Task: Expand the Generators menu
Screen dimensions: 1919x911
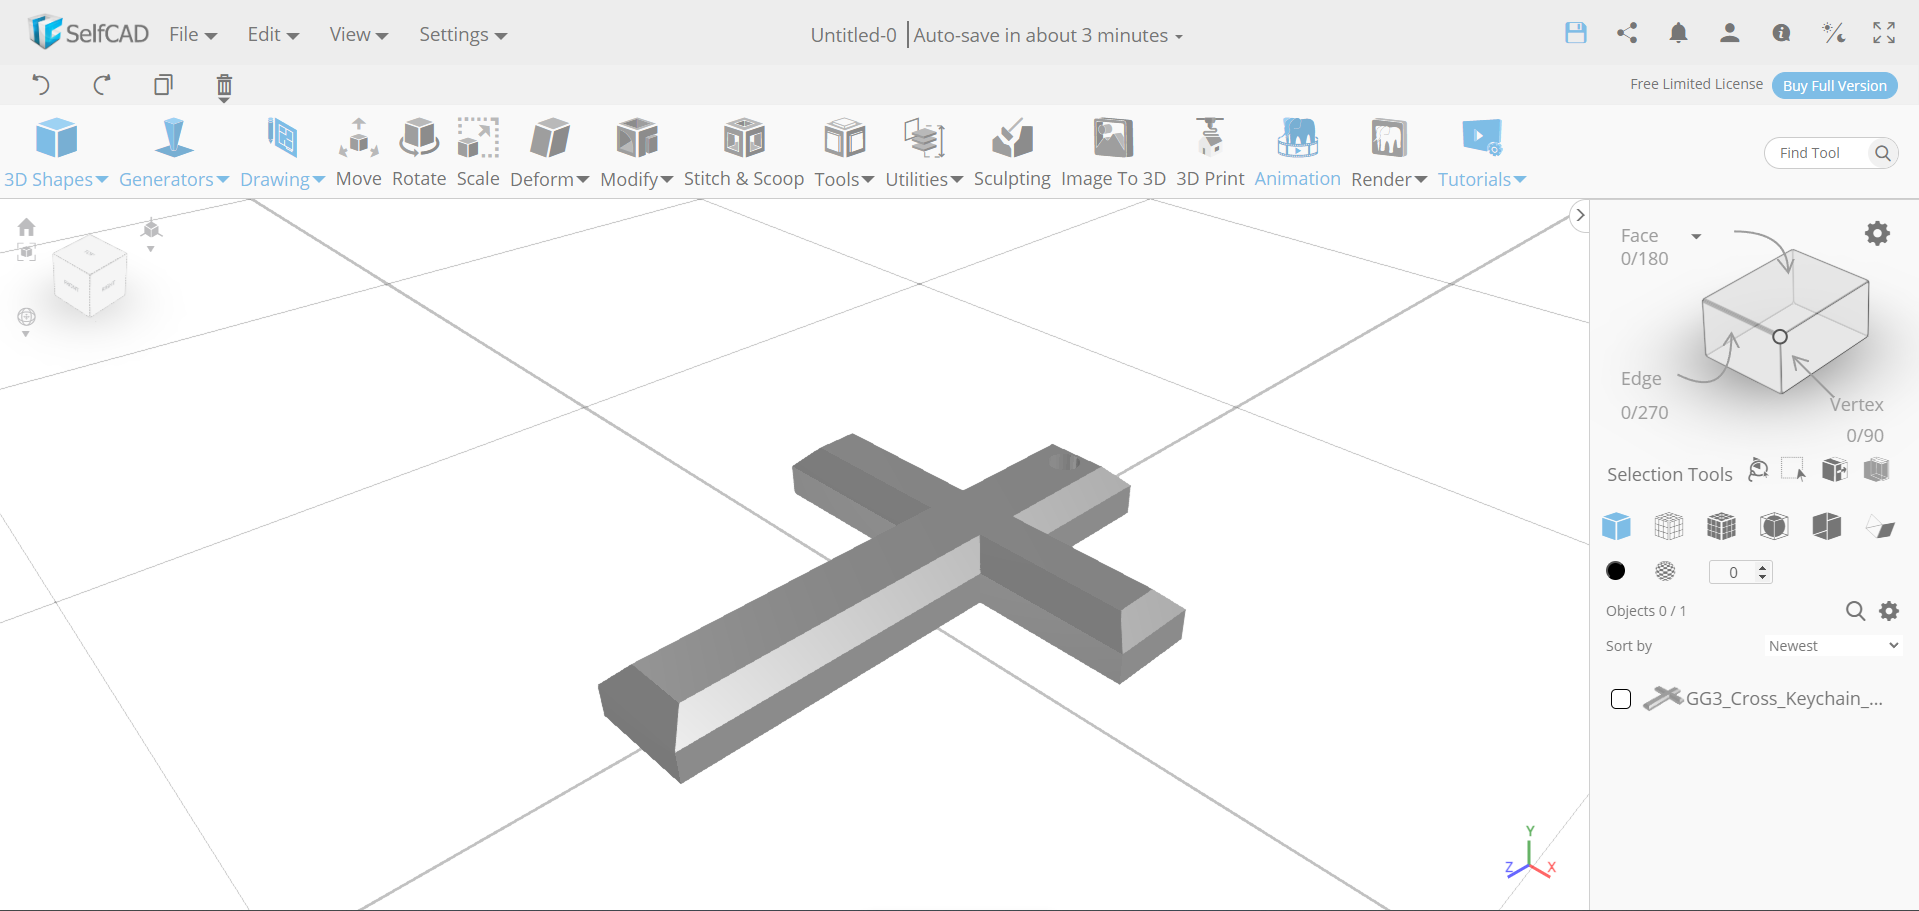Action: coord(173,152)
